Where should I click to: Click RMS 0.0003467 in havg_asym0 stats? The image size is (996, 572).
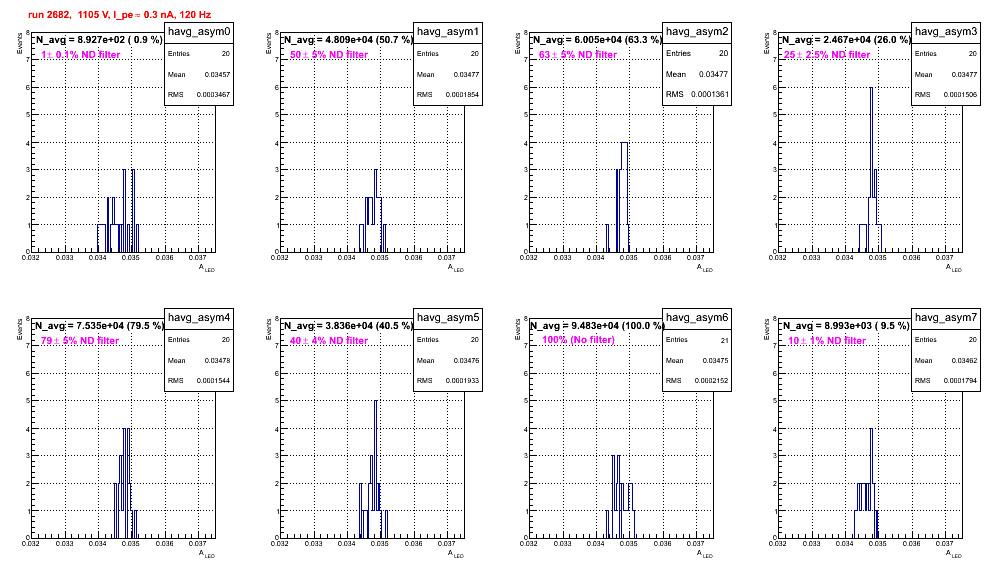[199, 95]
